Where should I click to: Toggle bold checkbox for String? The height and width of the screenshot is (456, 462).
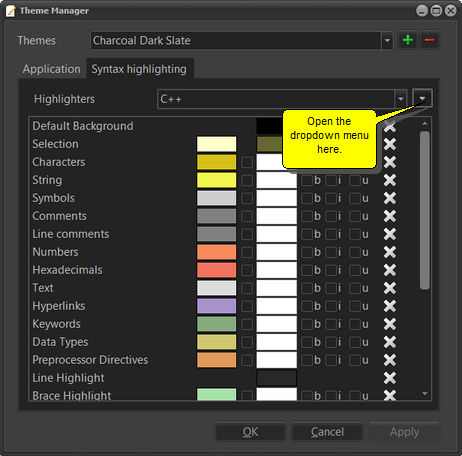coord(307,181)
